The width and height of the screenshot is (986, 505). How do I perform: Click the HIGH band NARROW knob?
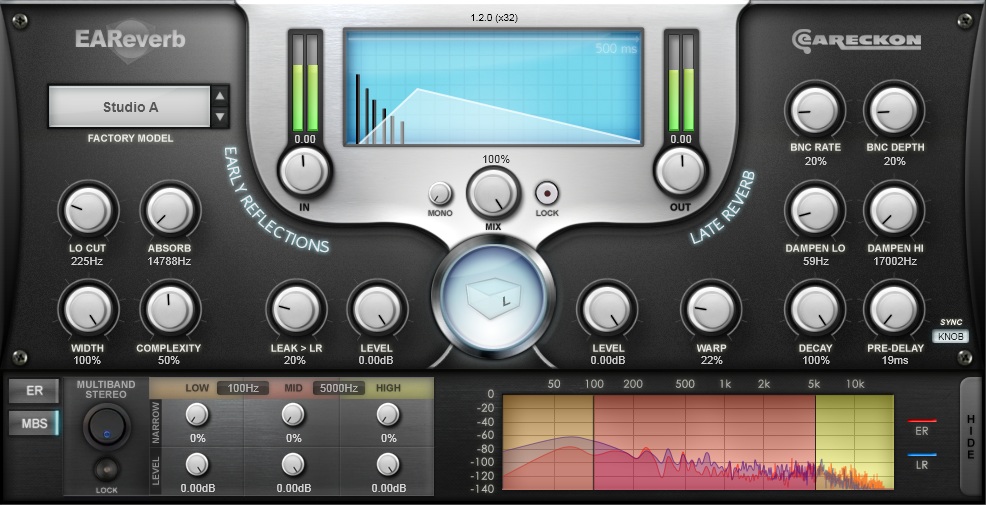[x=388, y=414]
